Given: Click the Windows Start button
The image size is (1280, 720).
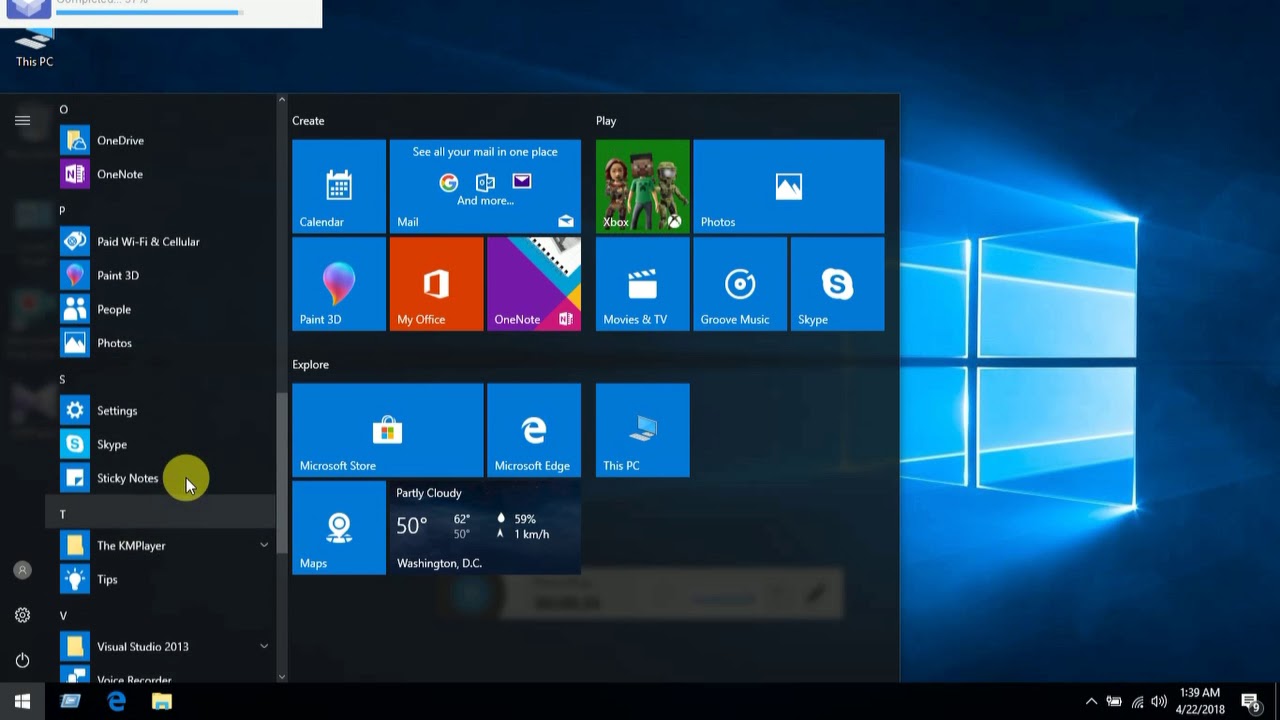Looking at the screenshot, I should (22, 702).
